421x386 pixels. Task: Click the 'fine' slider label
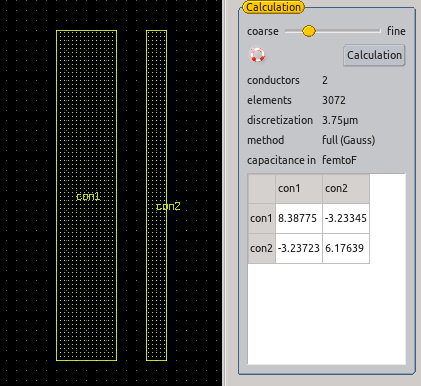pos(396,31)
